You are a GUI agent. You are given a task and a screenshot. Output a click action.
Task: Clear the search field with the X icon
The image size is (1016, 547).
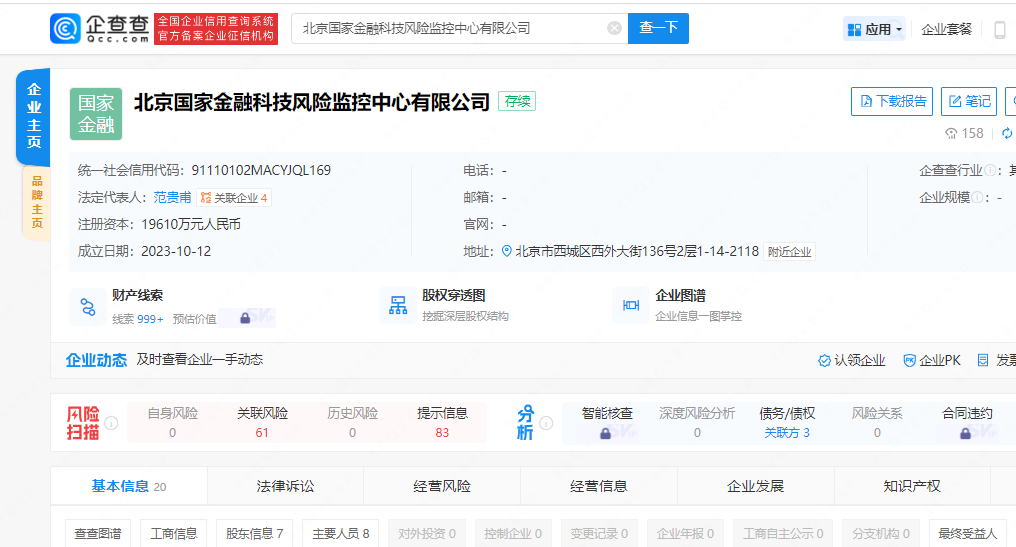614,29
